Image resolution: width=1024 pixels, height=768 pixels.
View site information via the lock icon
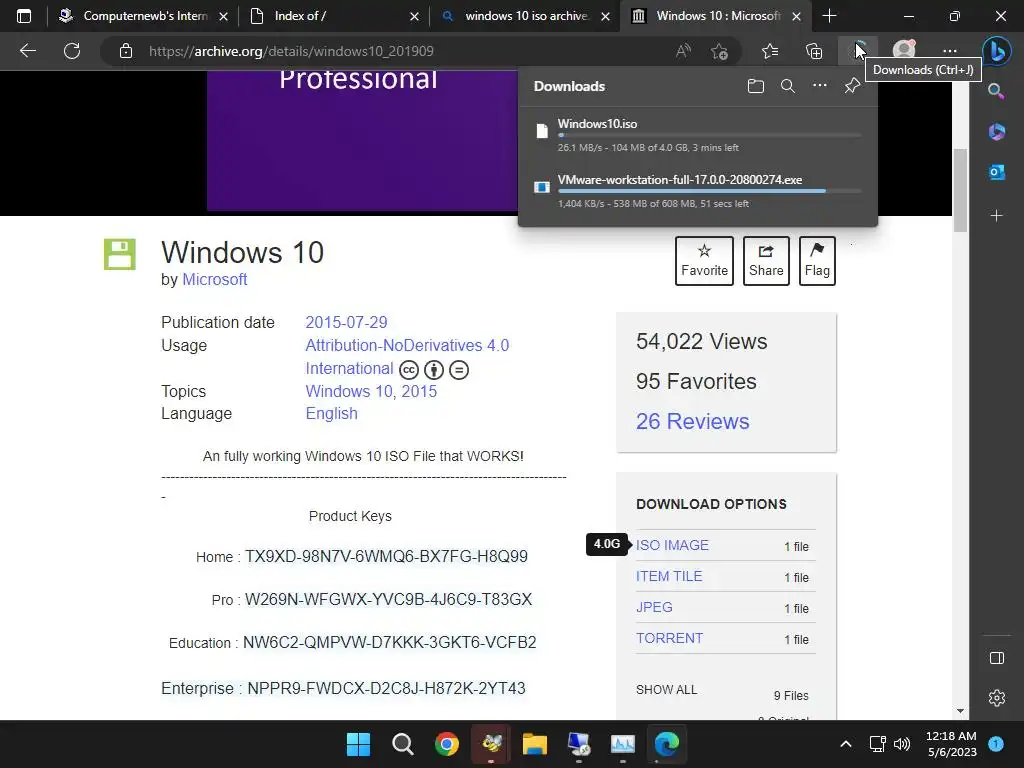point(126,51)
